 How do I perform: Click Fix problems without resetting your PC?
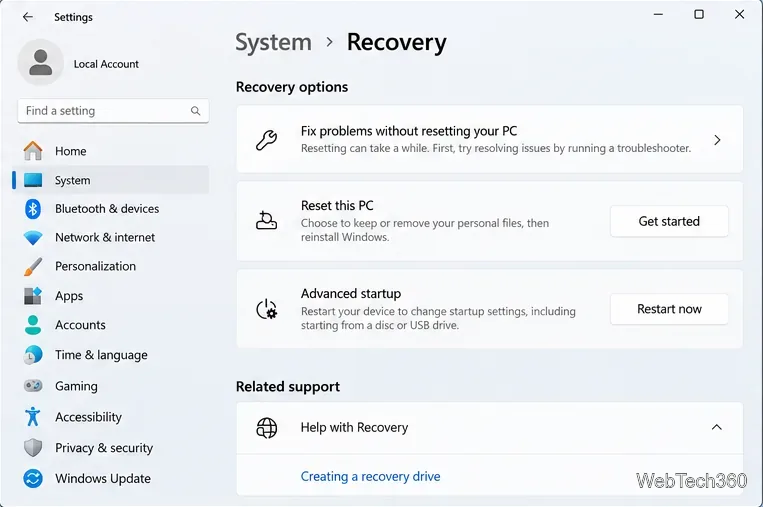[490, 139]
